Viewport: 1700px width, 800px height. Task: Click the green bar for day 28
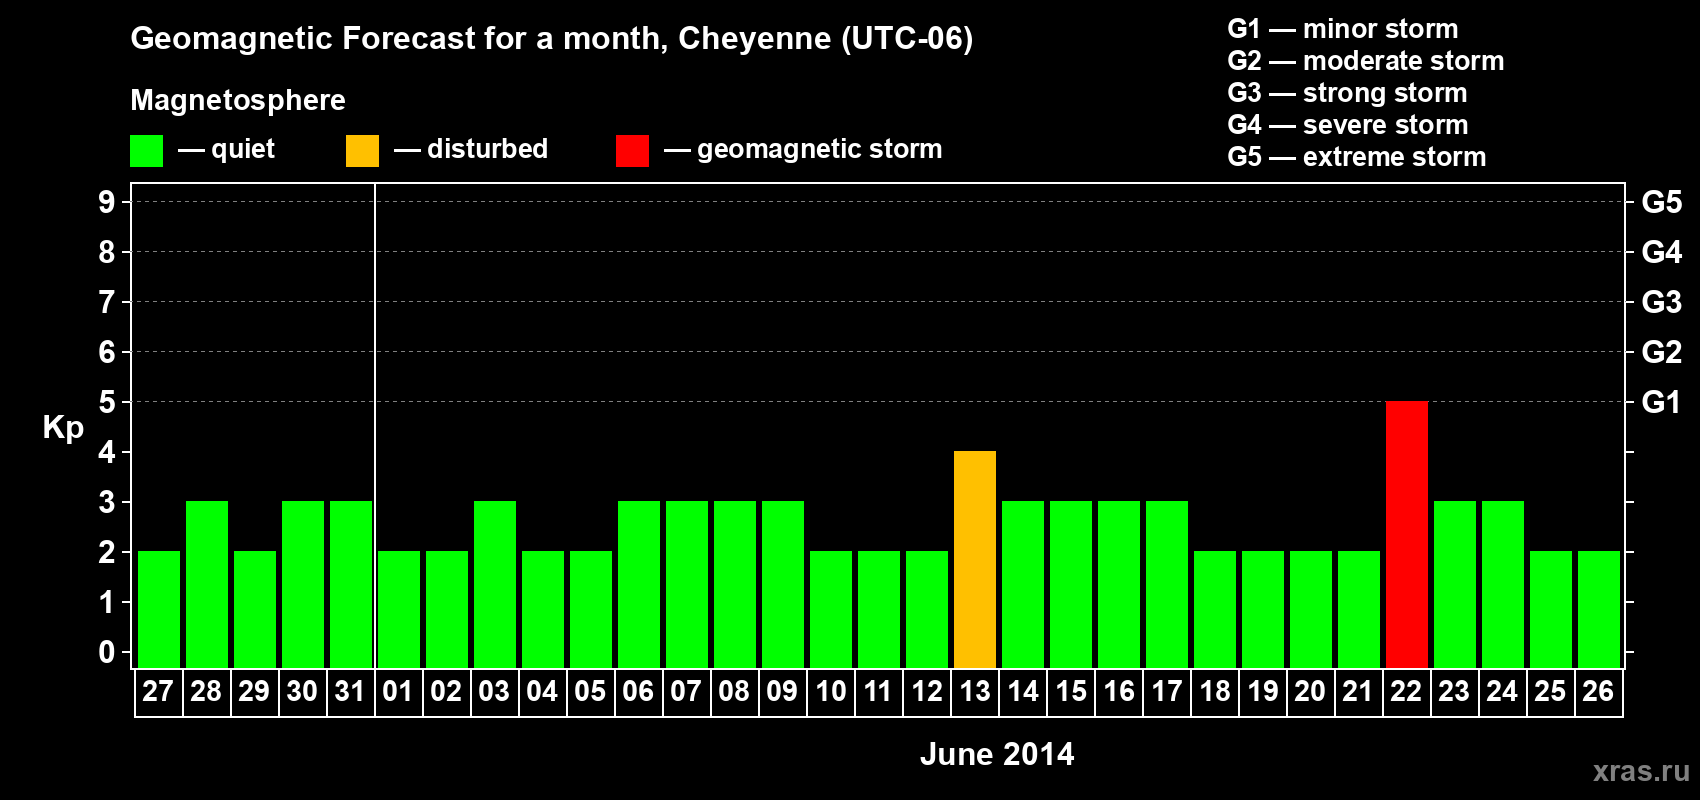pyautogui.click(x=206, y=584)
